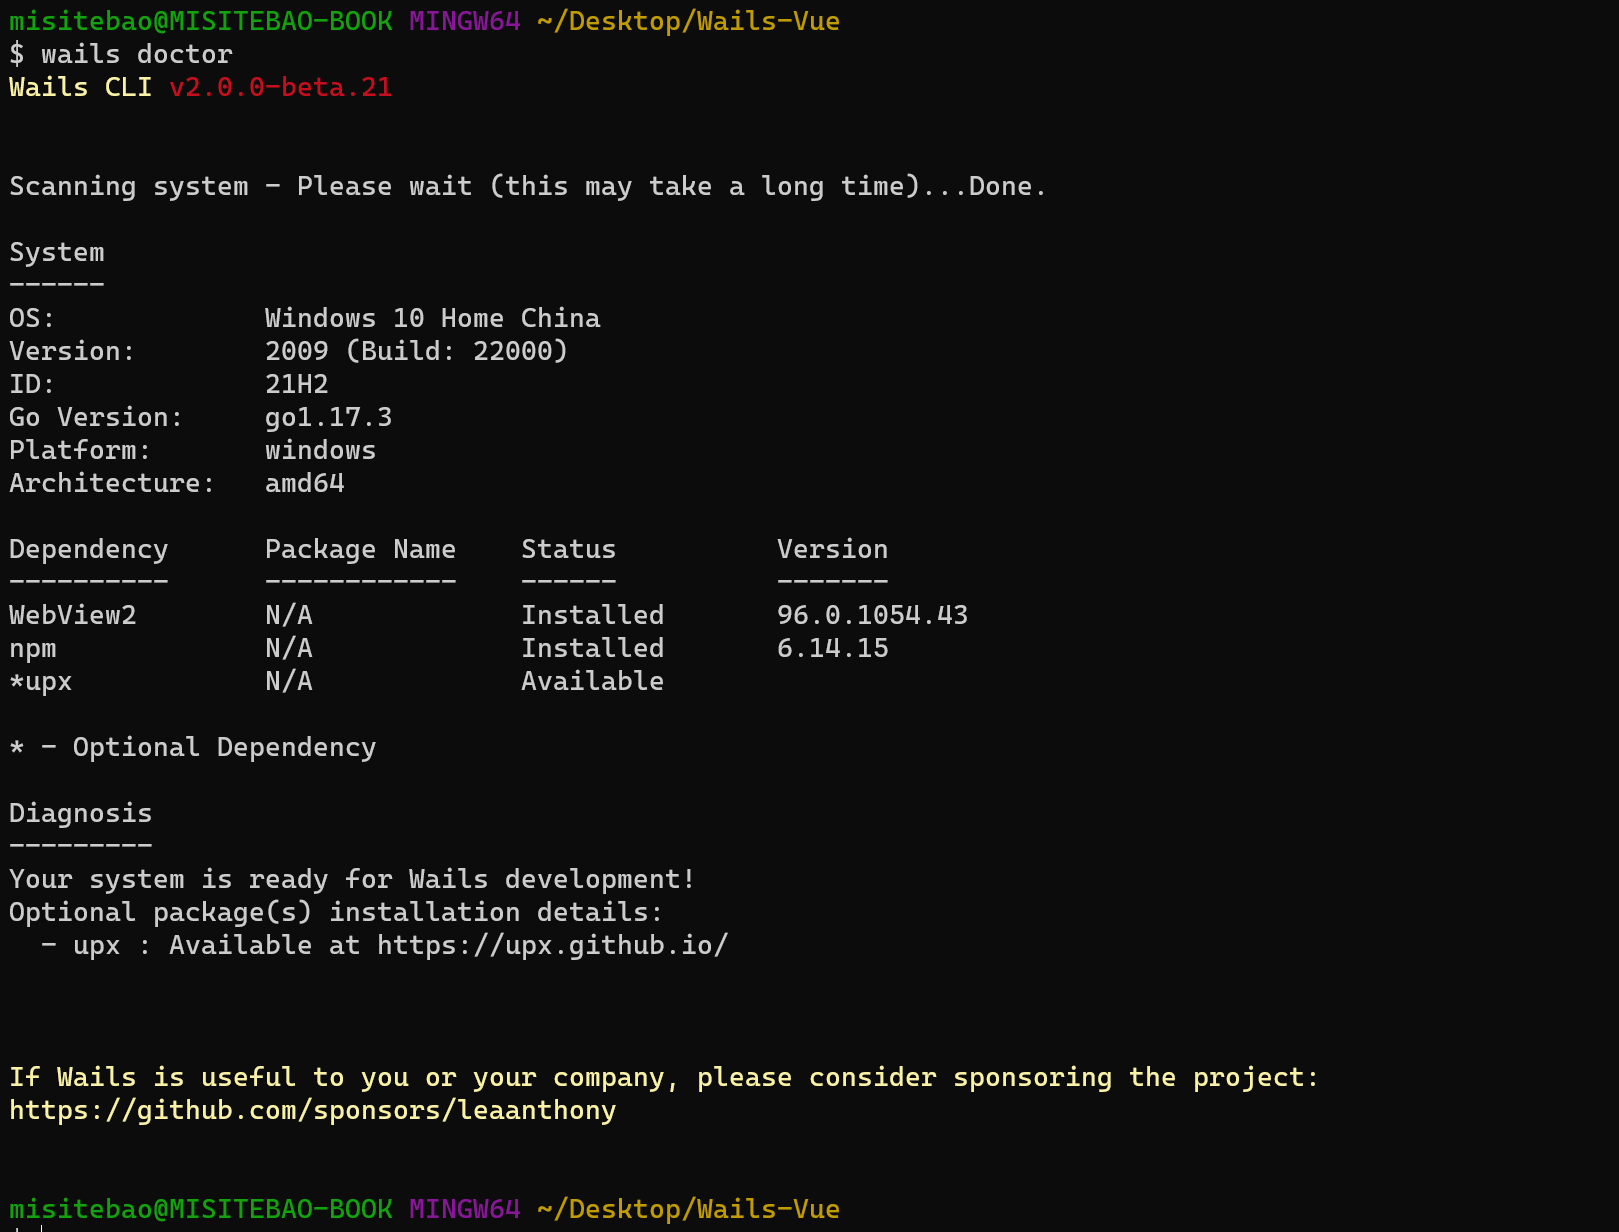The image size is (1619, 1232).
Task: Click the text Your system is ready for Wails development
Action: (351, 878)
